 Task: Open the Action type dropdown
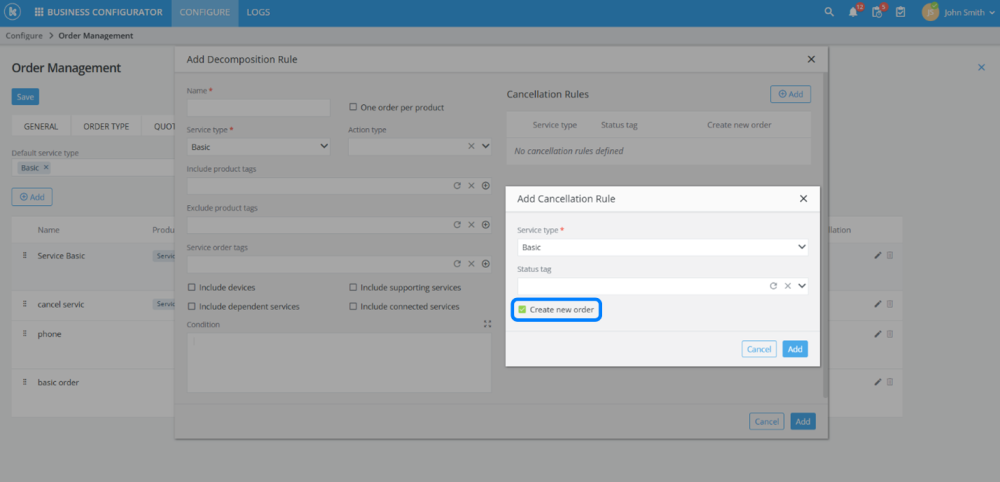point(486,146)
